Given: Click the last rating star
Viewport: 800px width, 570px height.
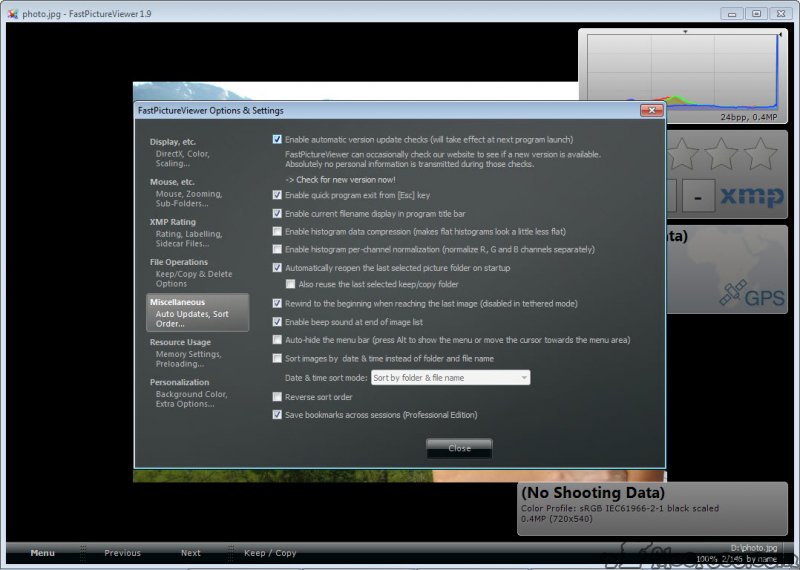Looking at the screenshot, I should tap(760, 154).
